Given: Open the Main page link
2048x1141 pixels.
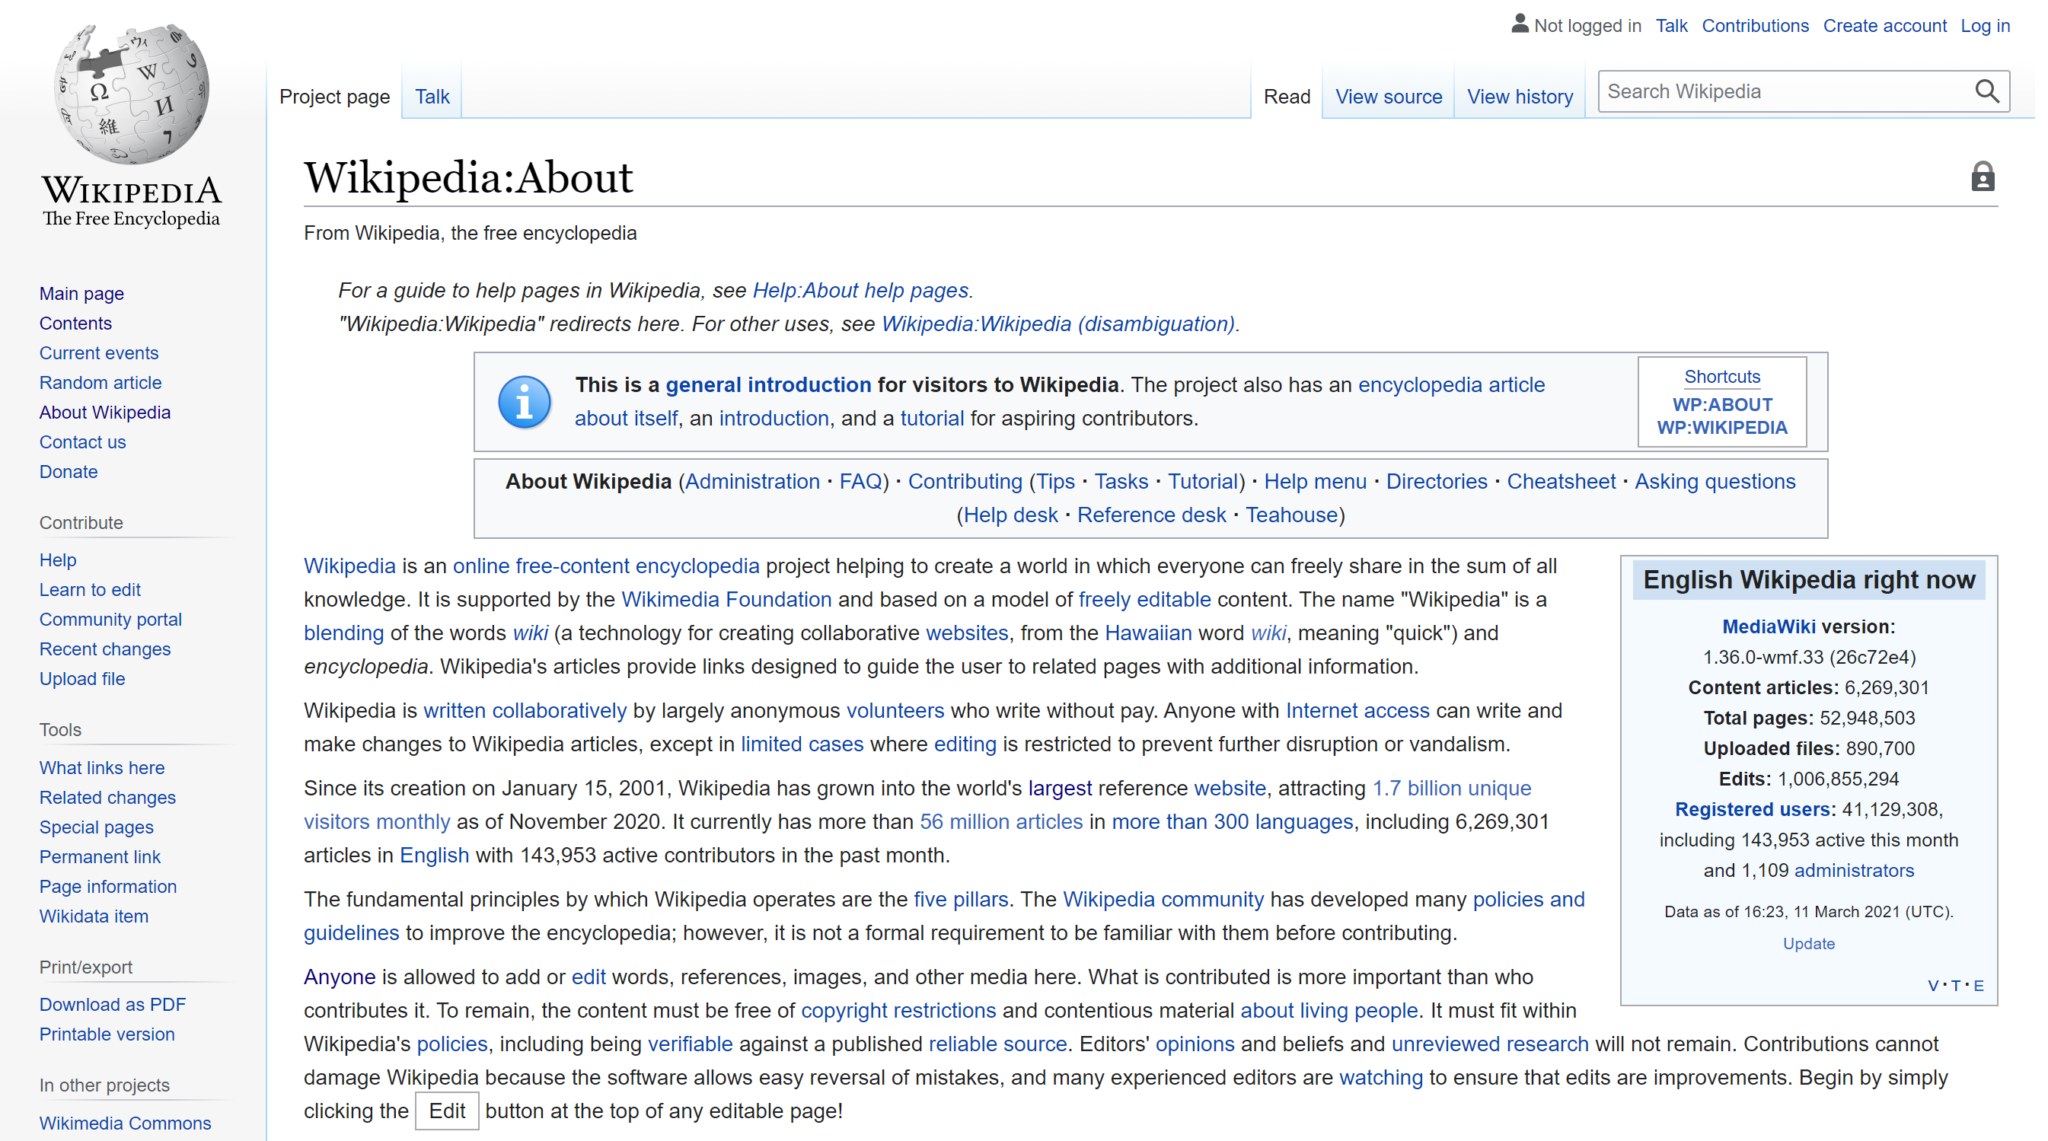Looking at the screenshot, I should coord(81,293).
